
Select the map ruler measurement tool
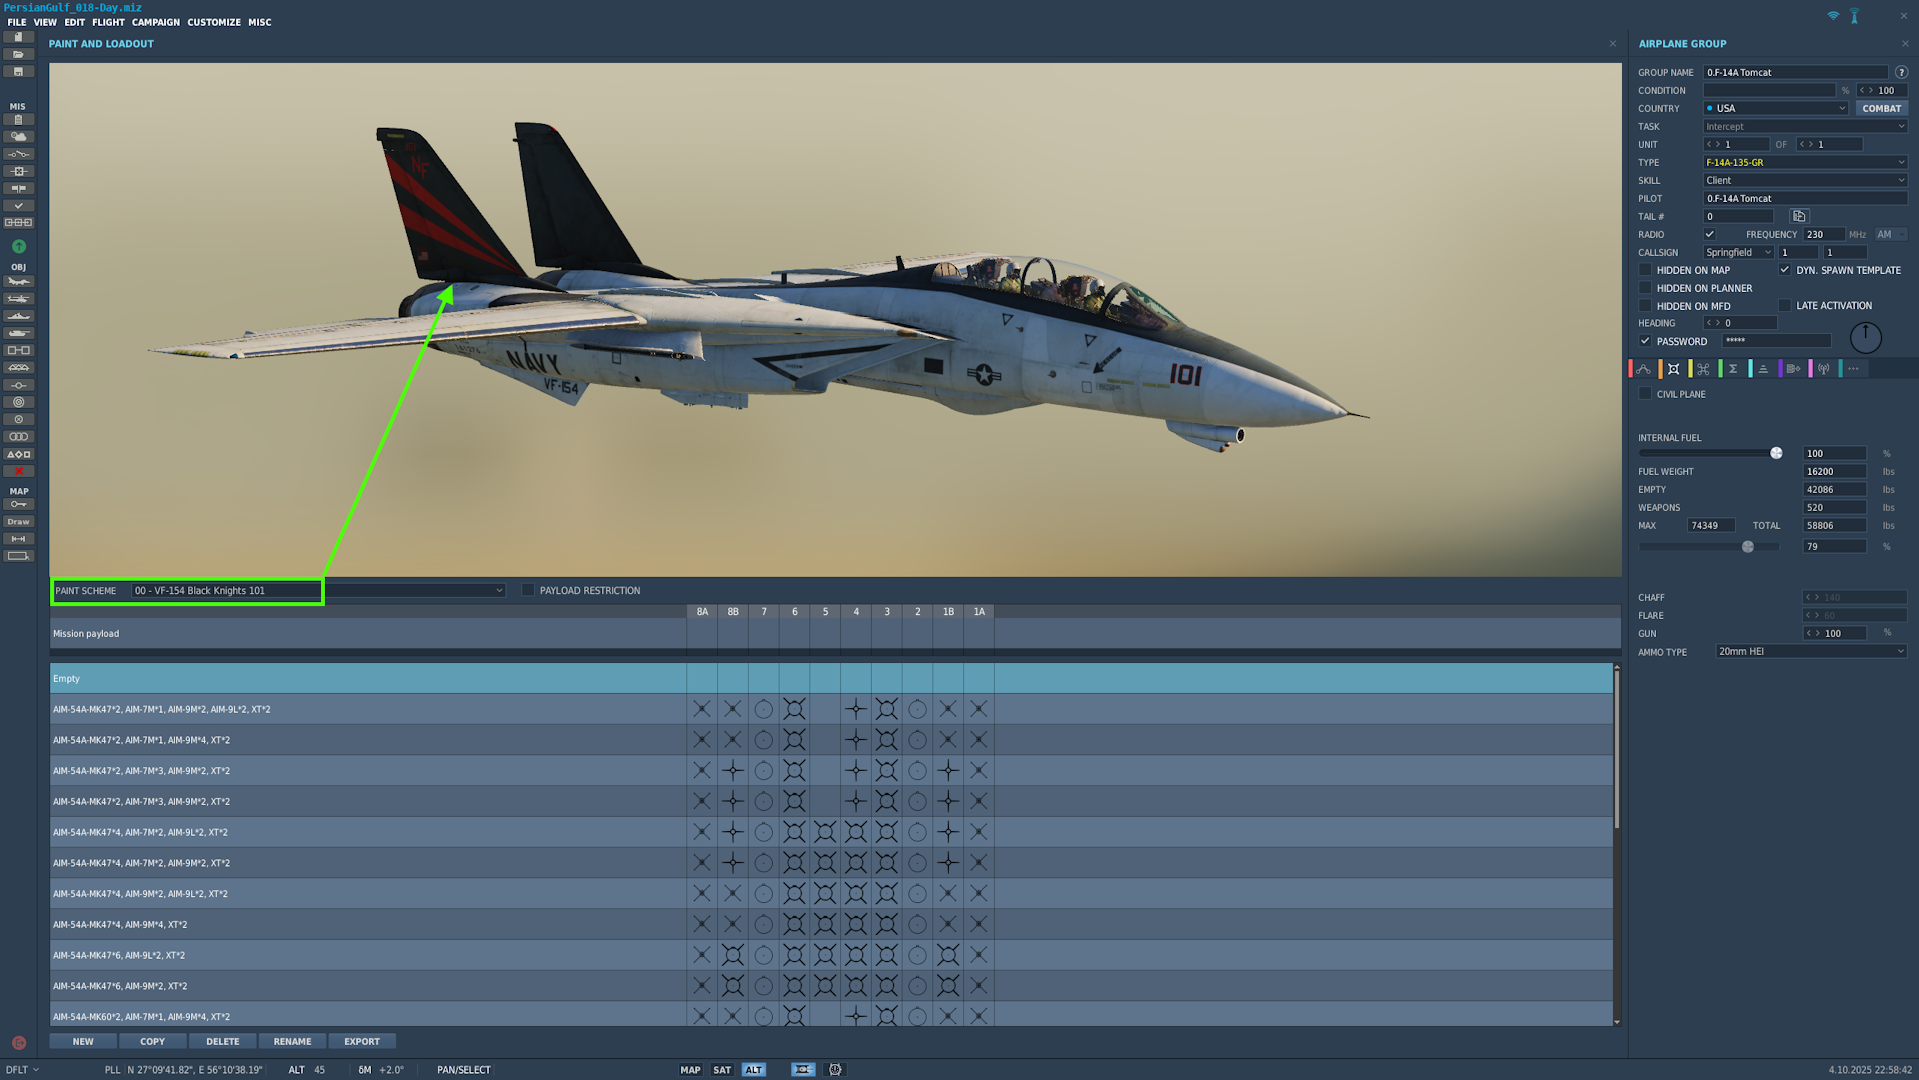click(18, 539)
